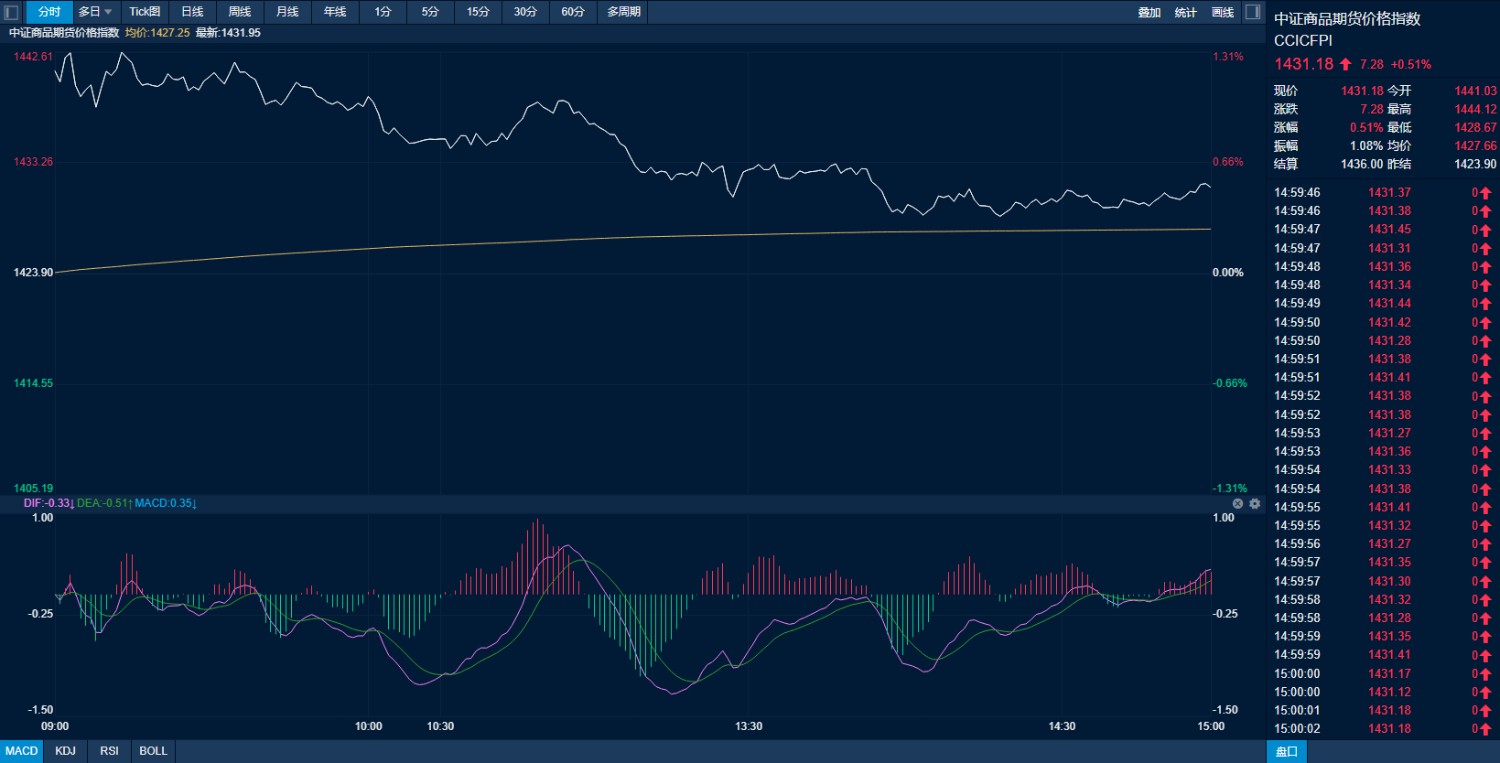
Task: Switch to 日线 daily chart
Action: click(192, 12)
